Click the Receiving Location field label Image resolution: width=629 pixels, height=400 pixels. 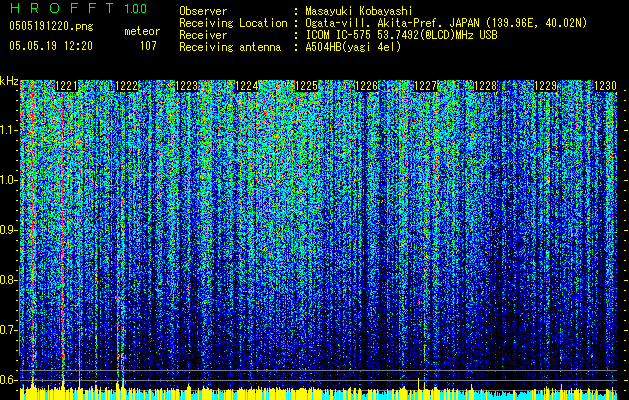click(233, 23)
